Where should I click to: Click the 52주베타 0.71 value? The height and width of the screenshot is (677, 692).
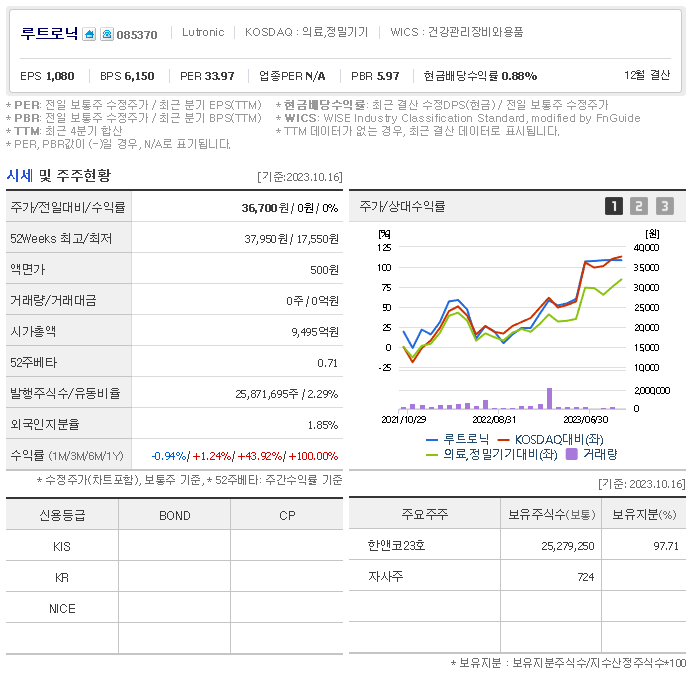pyautogui.click(x=327, y=363)
